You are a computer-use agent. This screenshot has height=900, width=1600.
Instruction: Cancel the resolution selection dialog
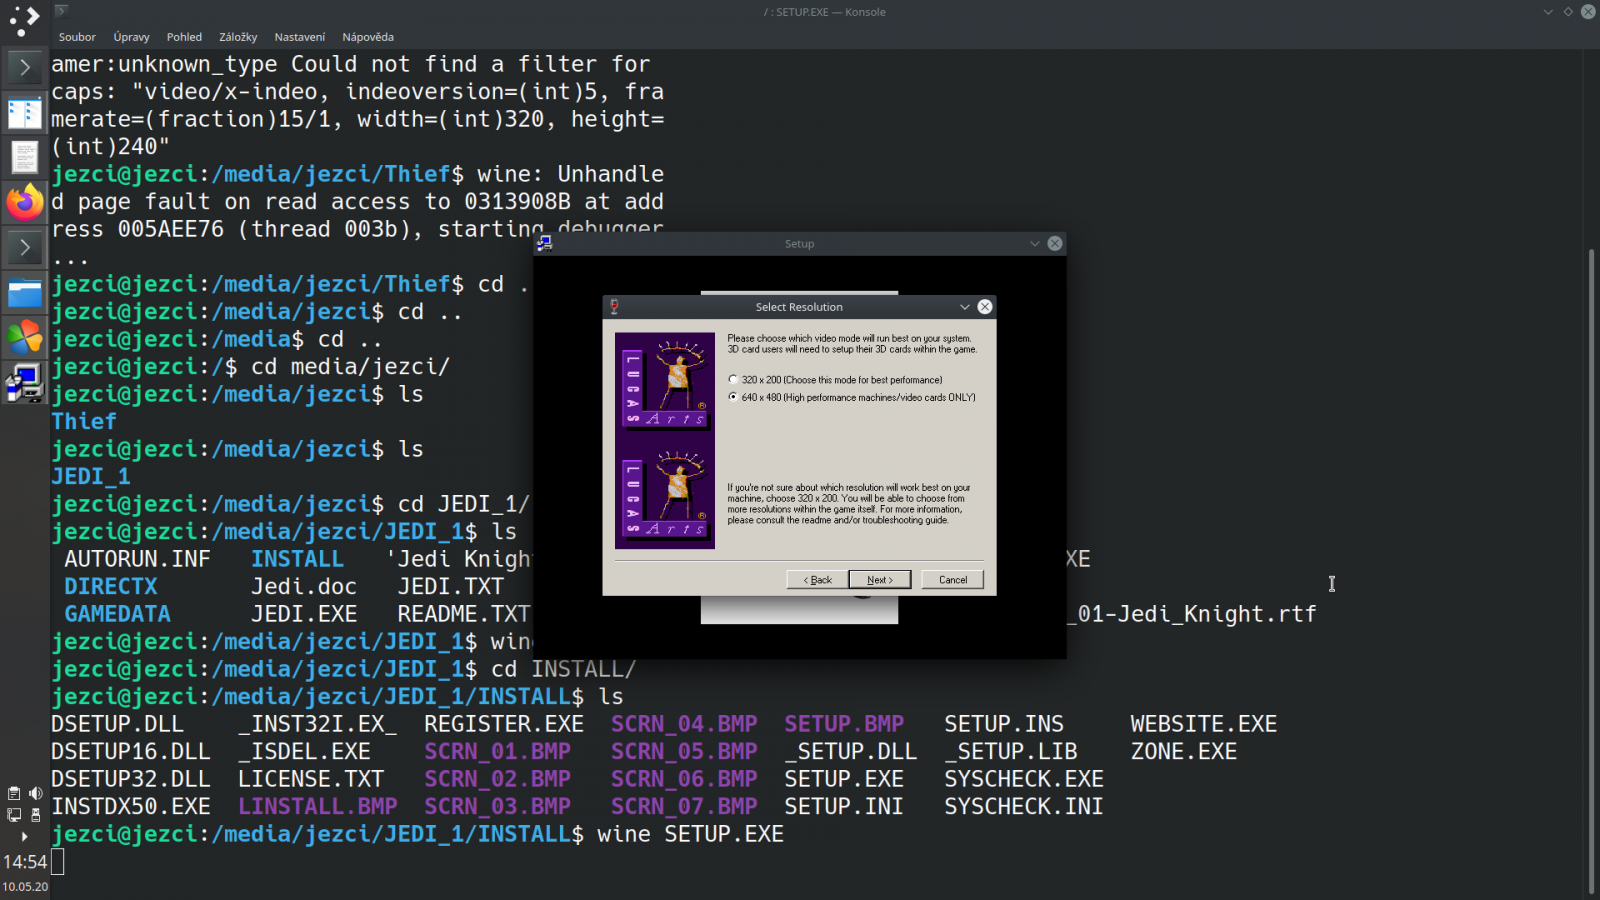point(951,579)
